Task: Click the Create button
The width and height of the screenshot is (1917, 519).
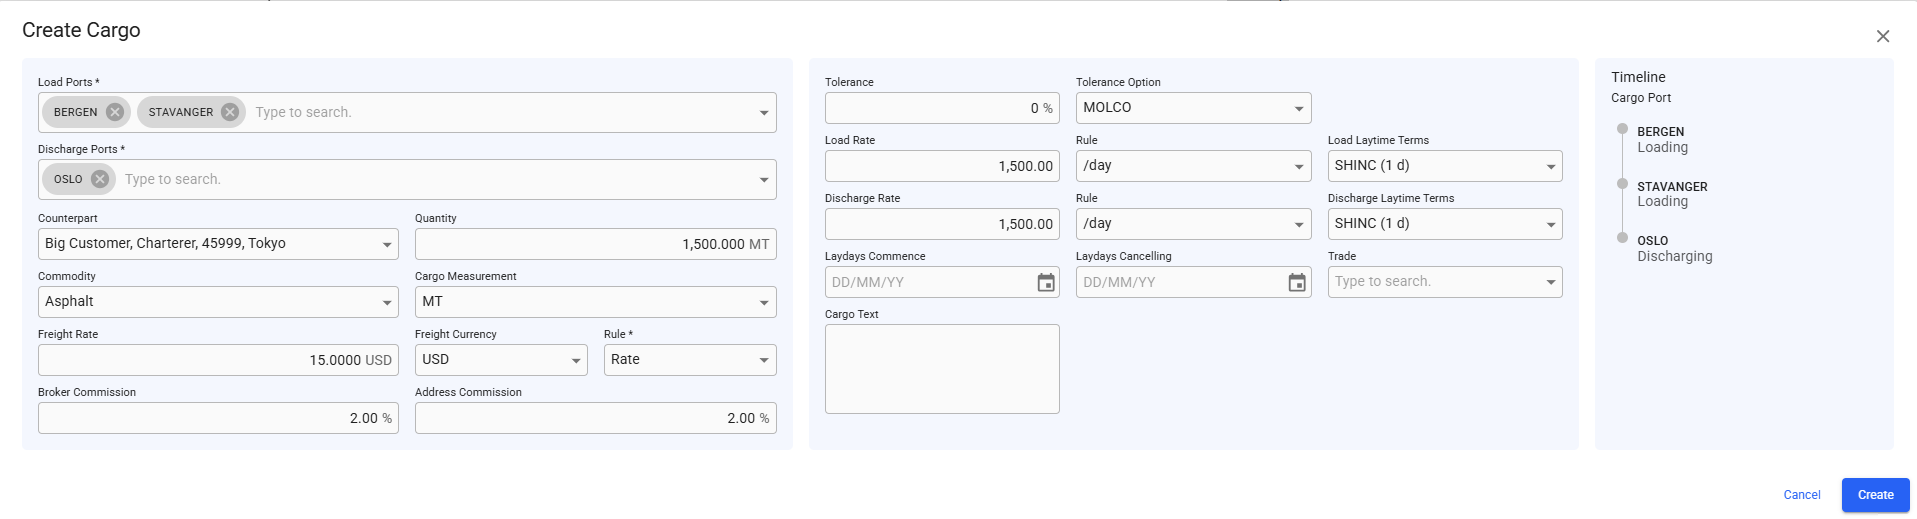Action: click(x=1875, y=495)
